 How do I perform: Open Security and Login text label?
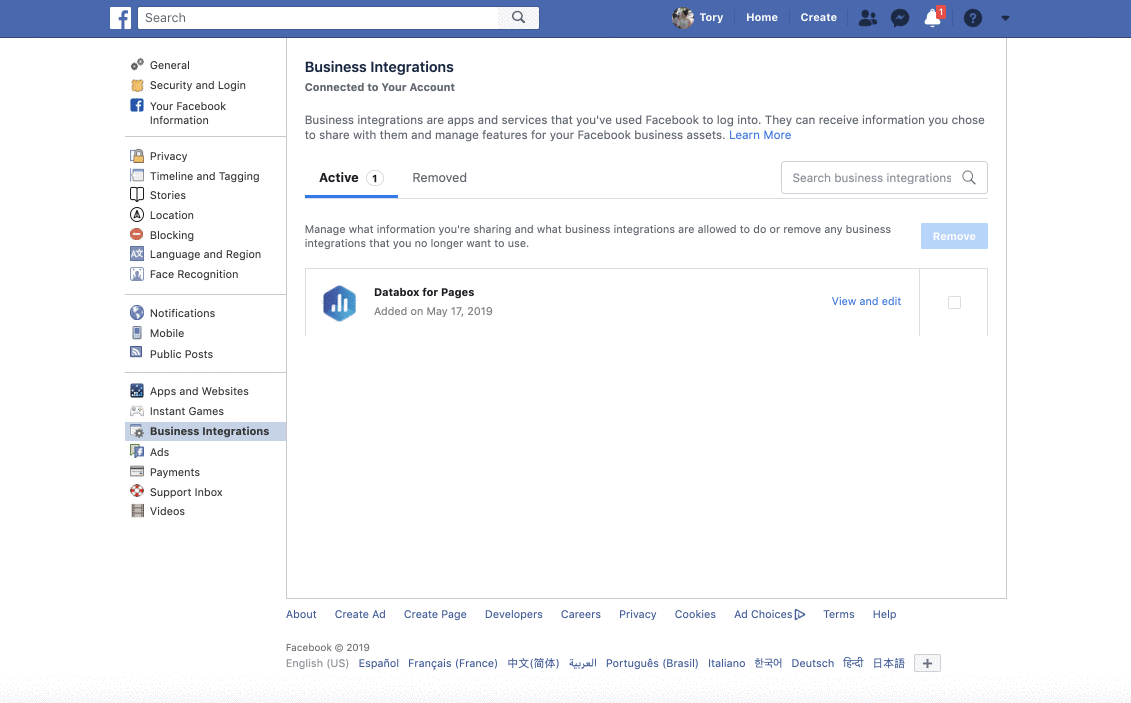[198, 85]
